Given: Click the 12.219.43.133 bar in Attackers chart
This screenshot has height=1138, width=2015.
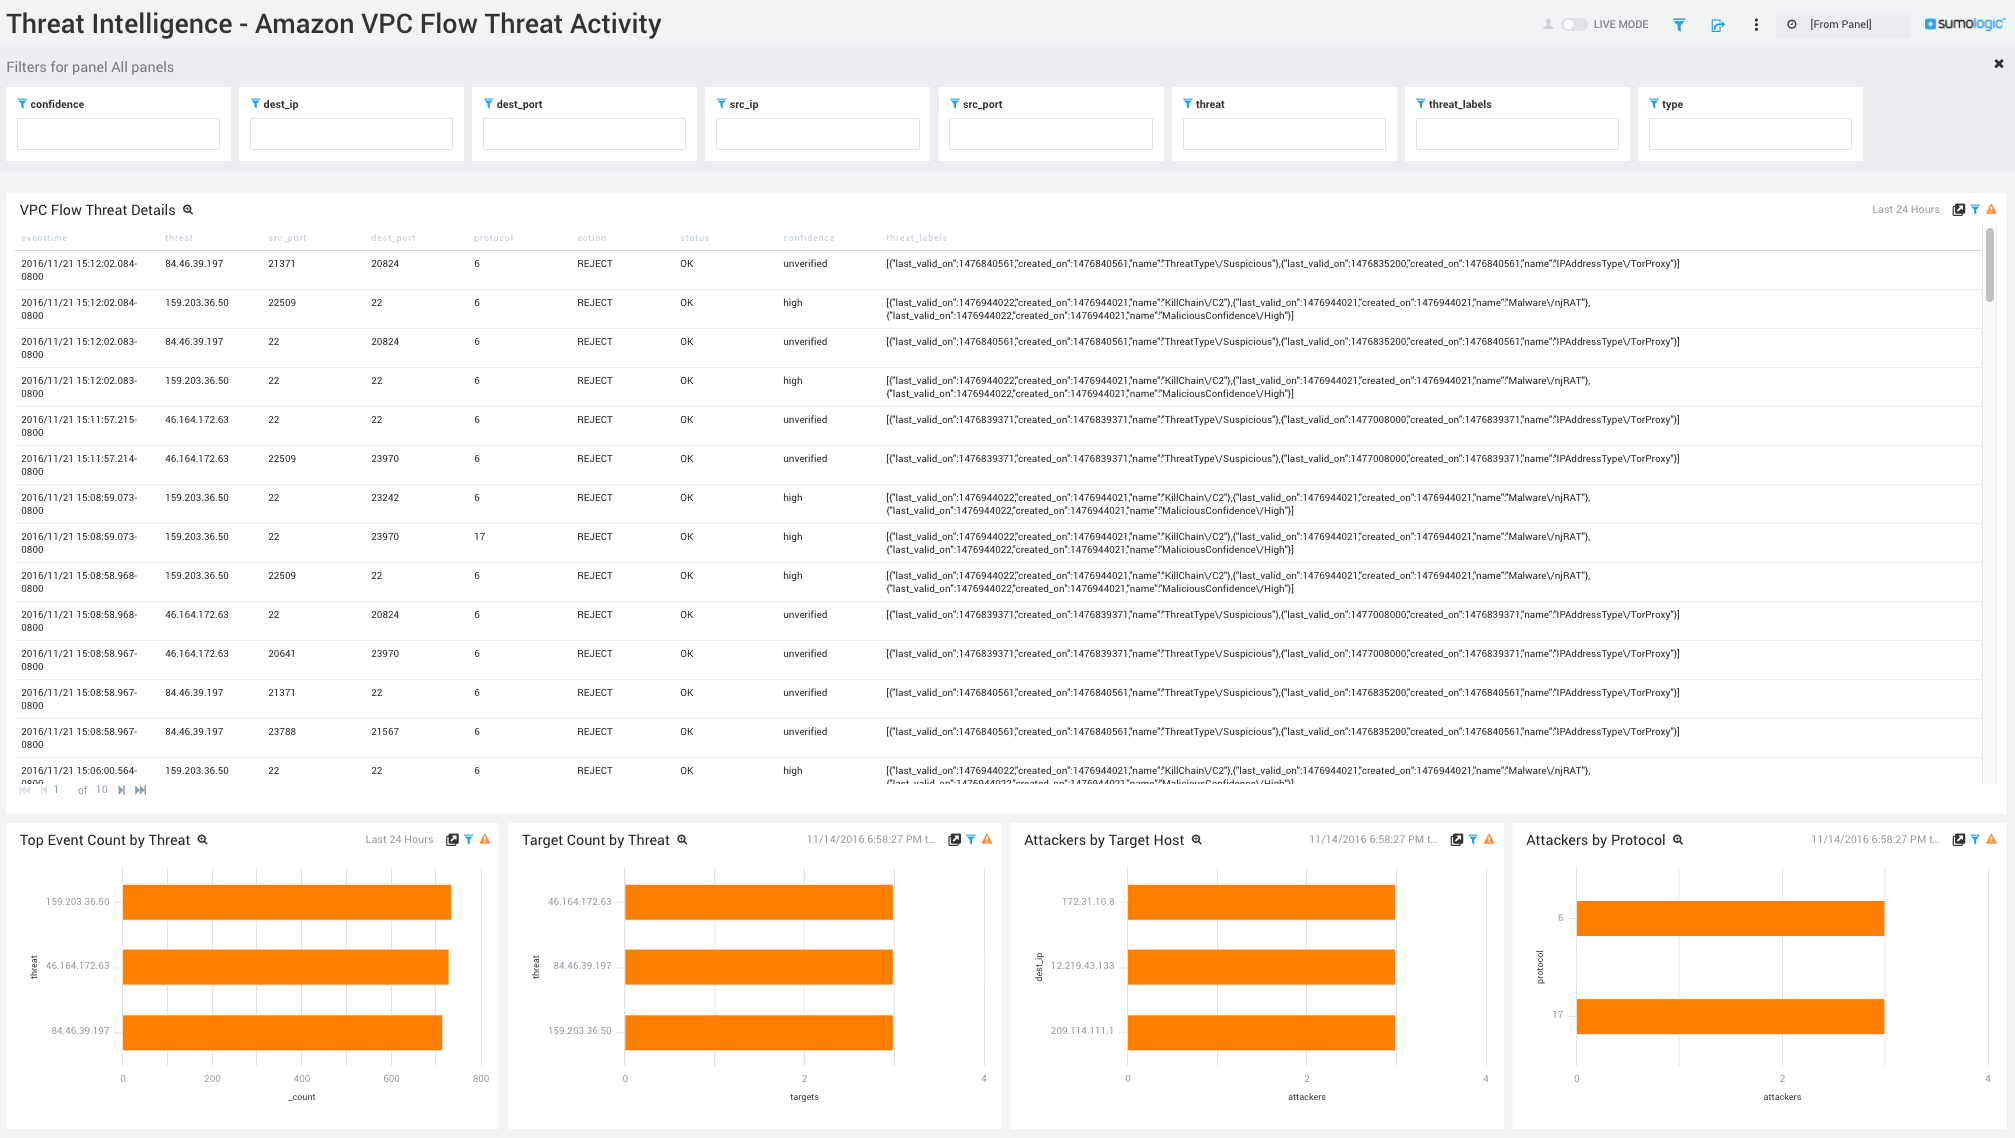Looking at the screenshot, I should tap(1261, 967).
